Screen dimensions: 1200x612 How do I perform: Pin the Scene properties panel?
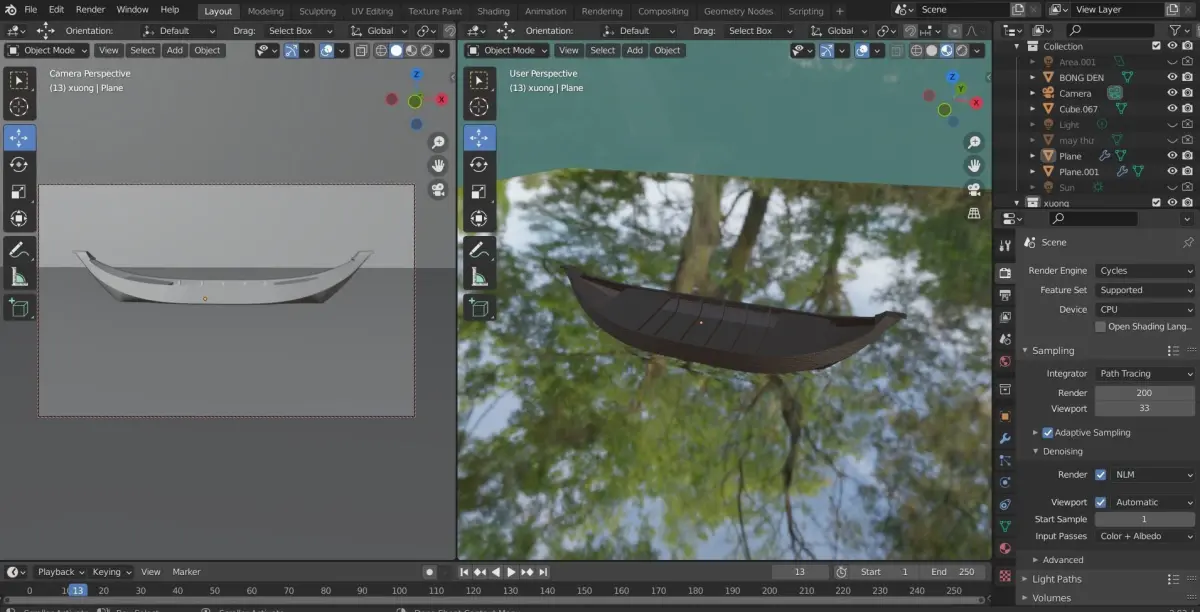pos(1188,242)
